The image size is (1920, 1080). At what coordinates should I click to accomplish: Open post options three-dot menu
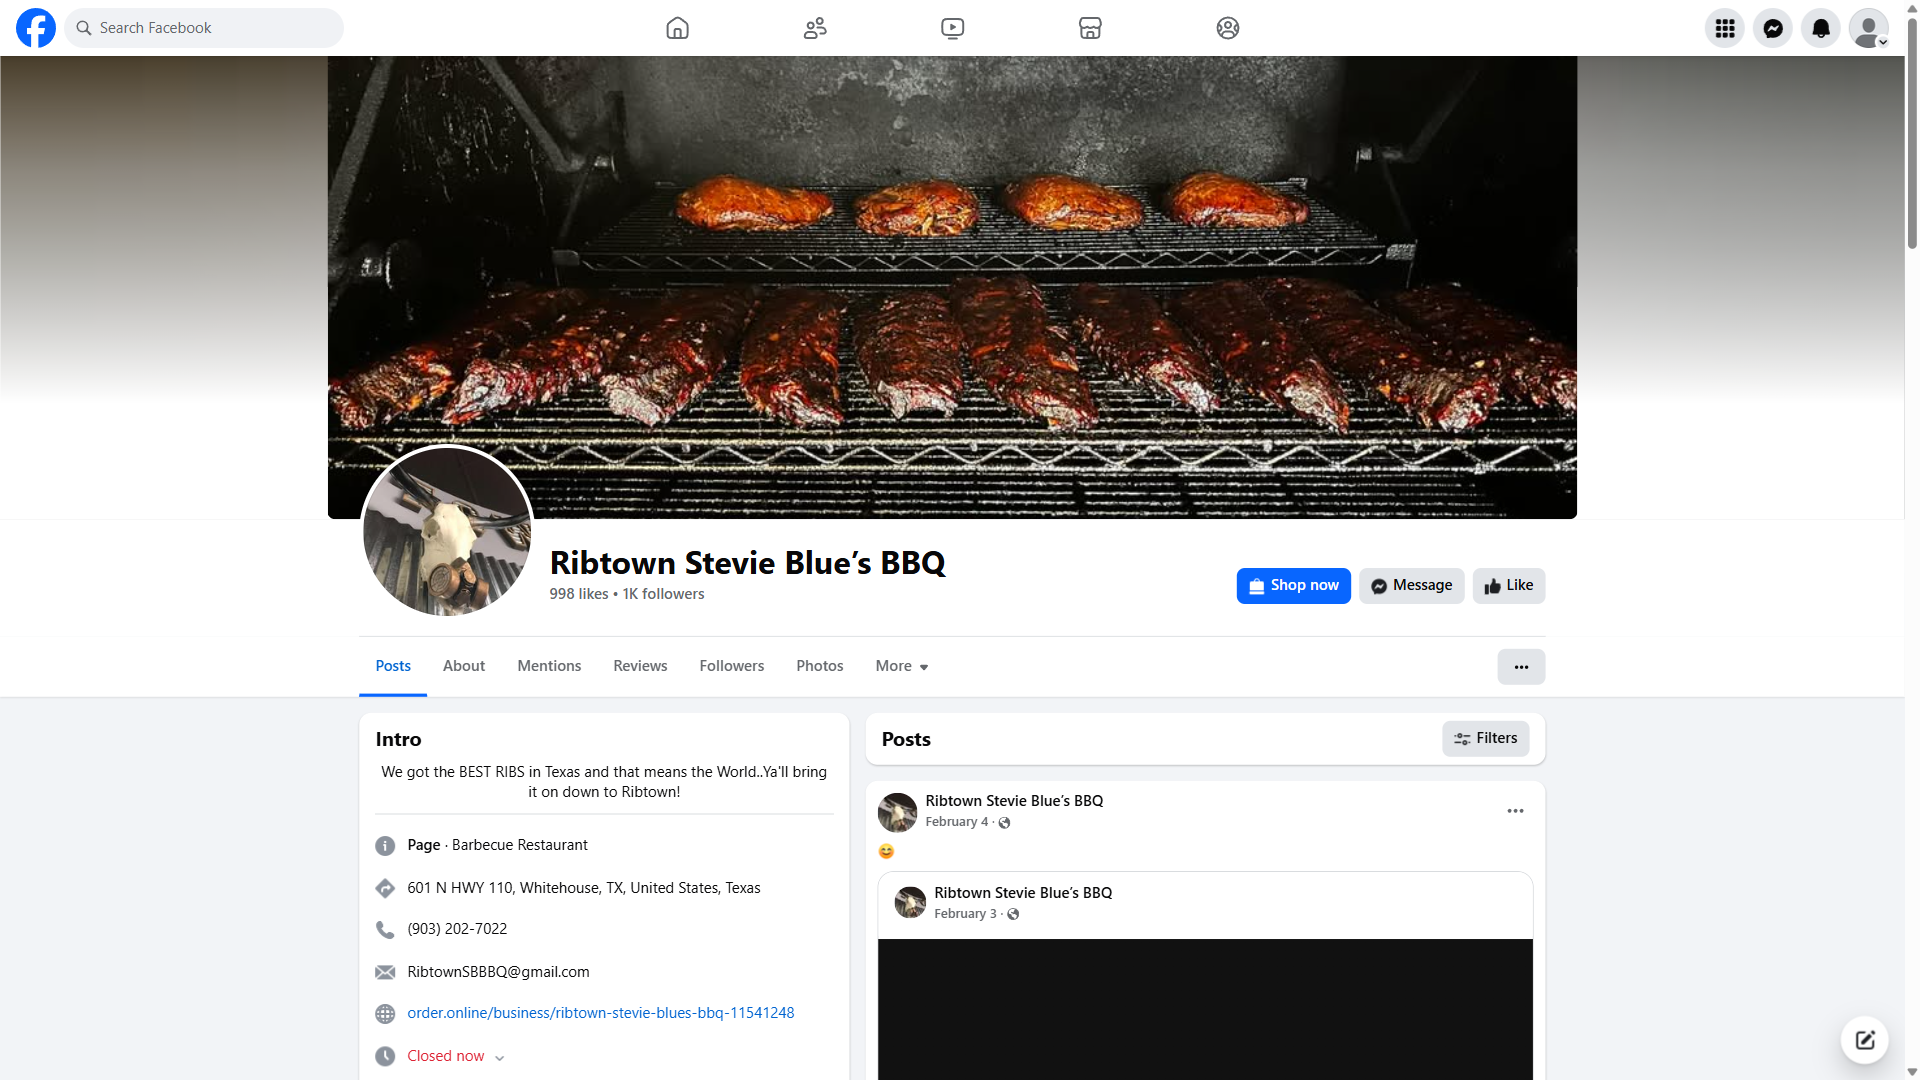click(1515, 811)
